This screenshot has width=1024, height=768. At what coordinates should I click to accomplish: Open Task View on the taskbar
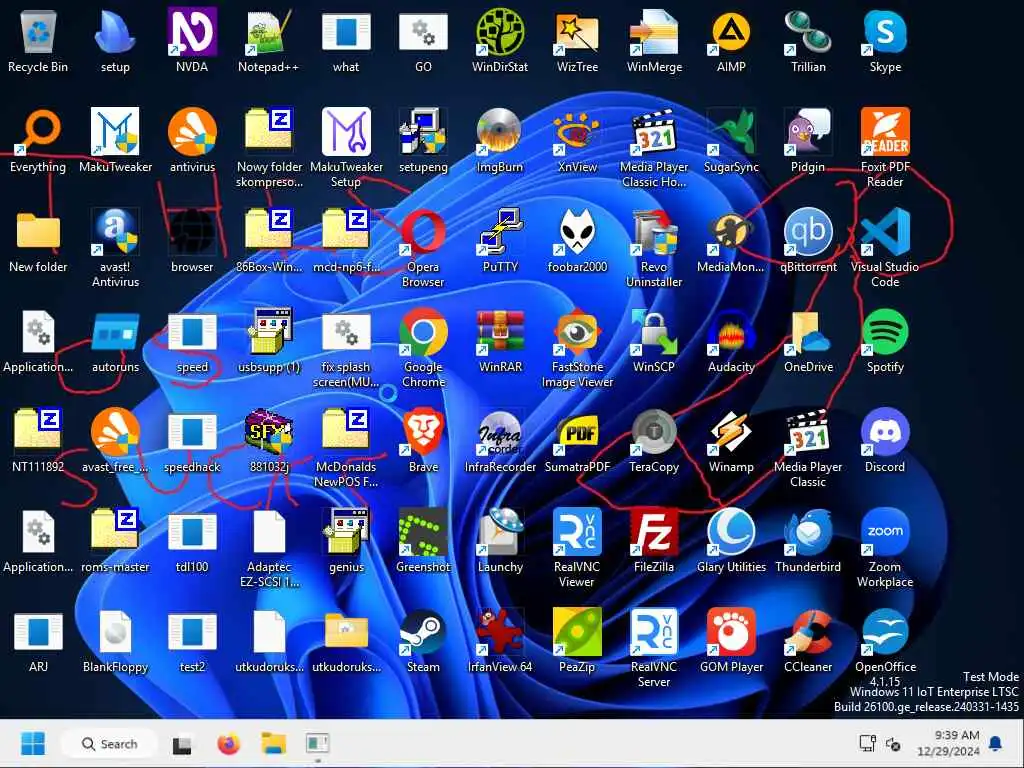coord(182,744)
